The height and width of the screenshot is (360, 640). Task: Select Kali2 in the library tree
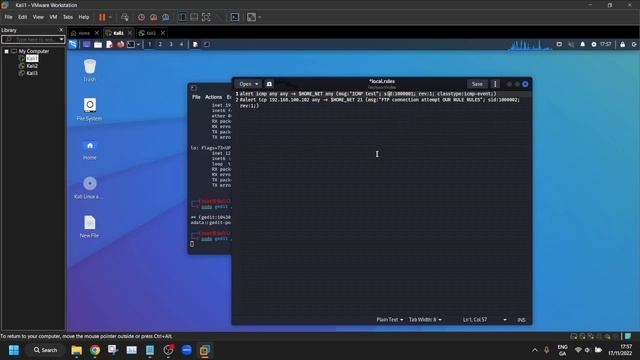click(x=32, y=66)
